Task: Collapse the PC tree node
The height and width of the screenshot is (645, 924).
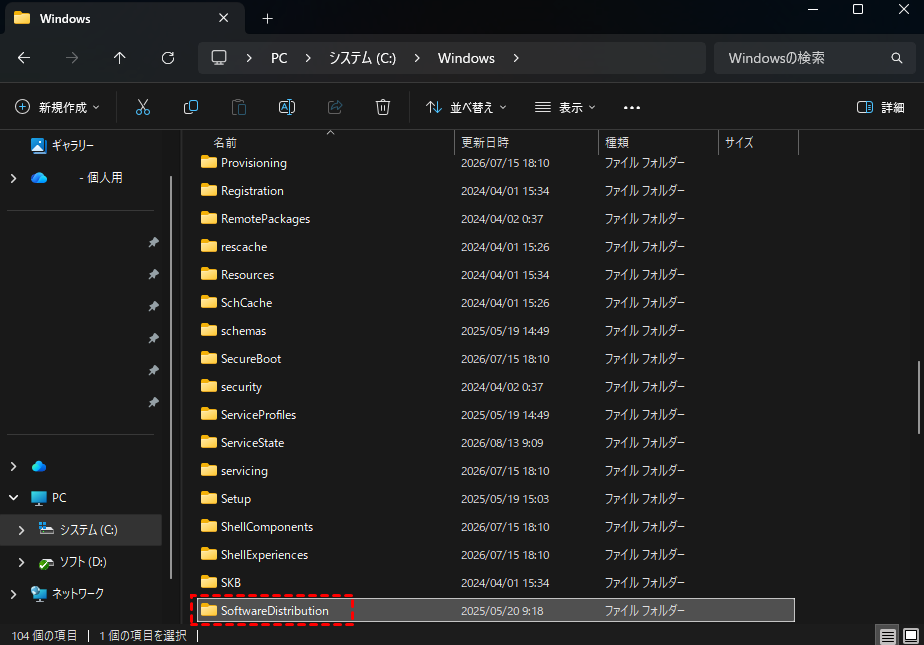Action: (14, 498)
